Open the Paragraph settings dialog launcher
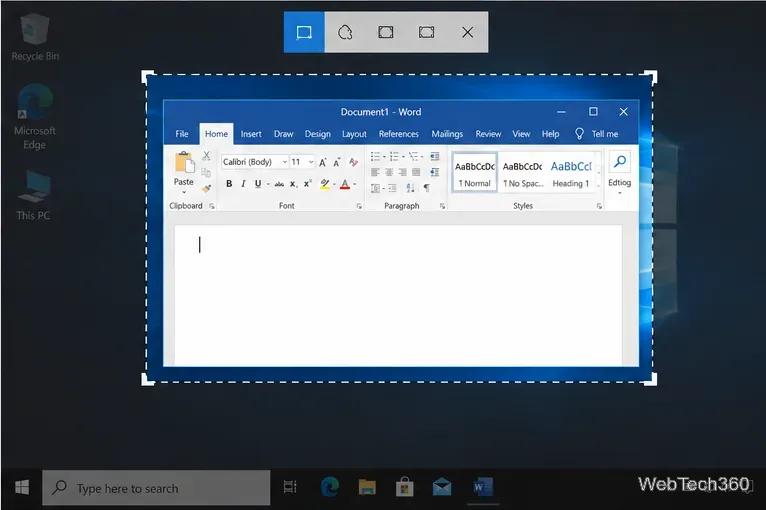Viewport: 766px width, 510px height. (443, 206)
